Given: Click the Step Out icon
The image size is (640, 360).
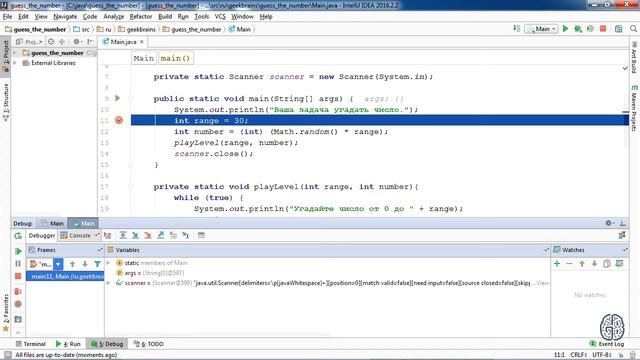Looking at the screenshot, I should click(160, 236).
